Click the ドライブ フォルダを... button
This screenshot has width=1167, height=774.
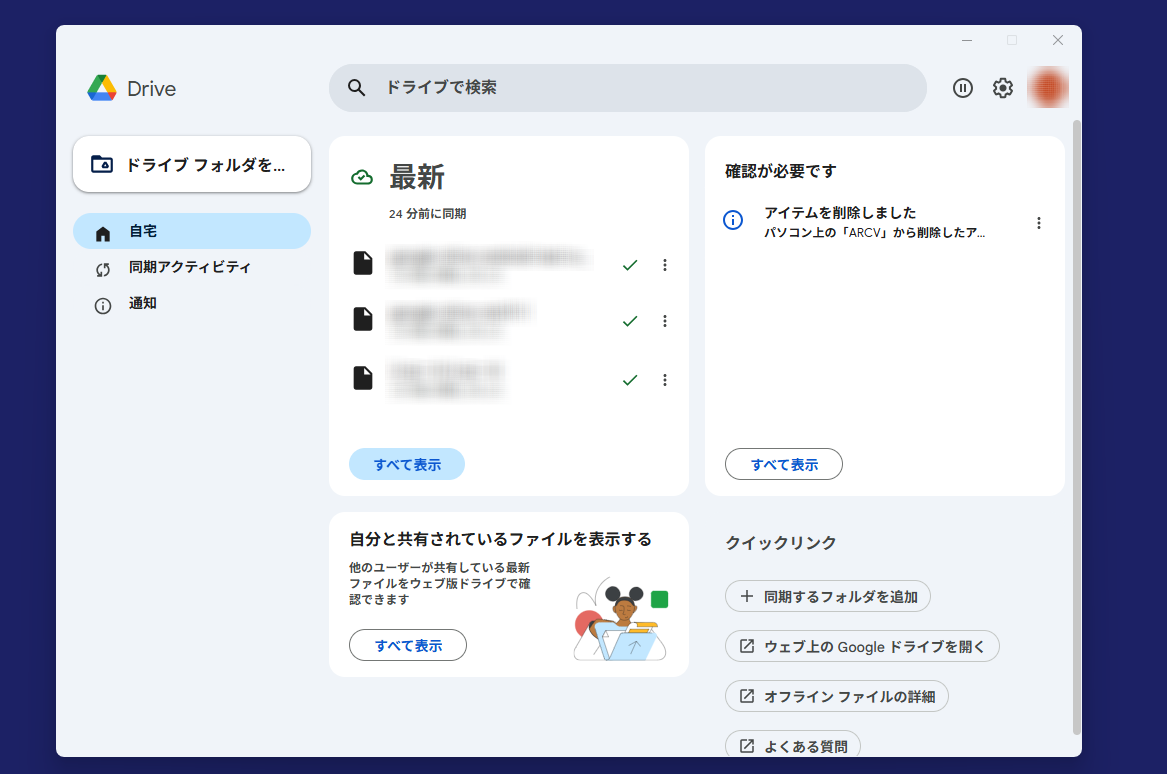pos(192,164)
